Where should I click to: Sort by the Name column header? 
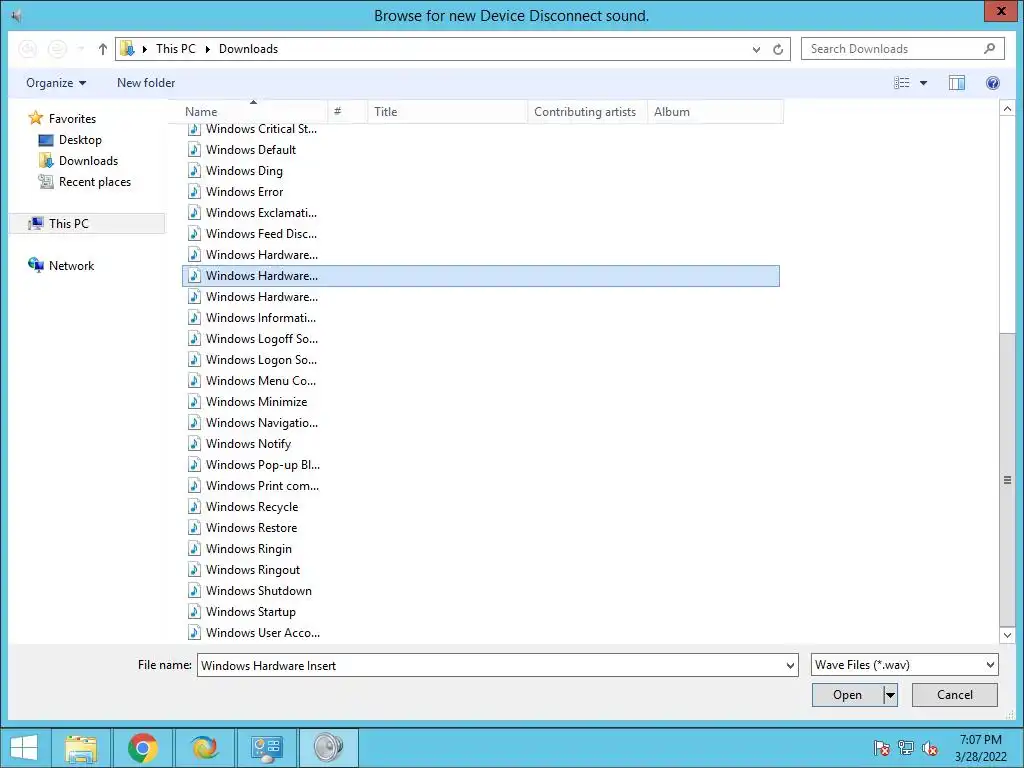pyautogui.click(x=248, y=112)
